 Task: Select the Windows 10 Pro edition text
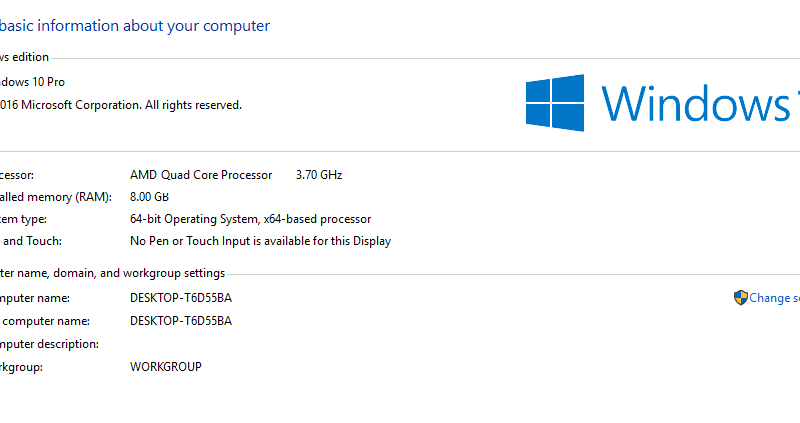click(x=32, y=82)
